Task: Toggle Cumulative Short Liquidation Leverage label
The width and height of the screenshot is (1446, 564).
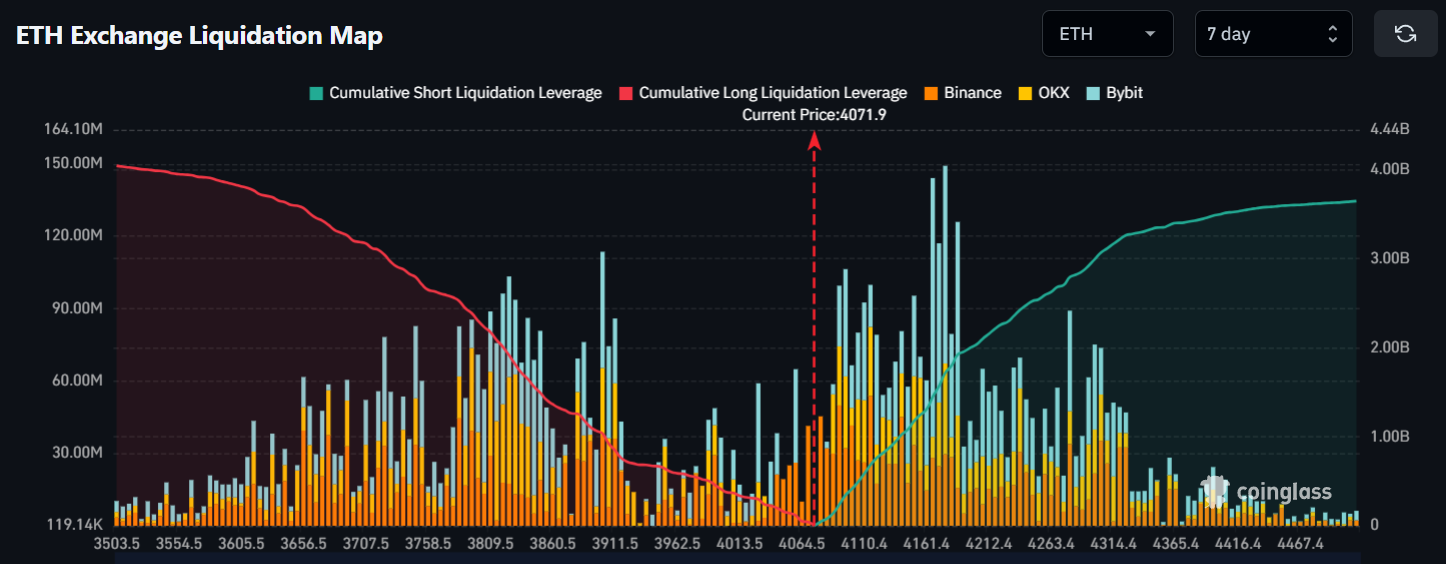Action: [x=465, y=93]
